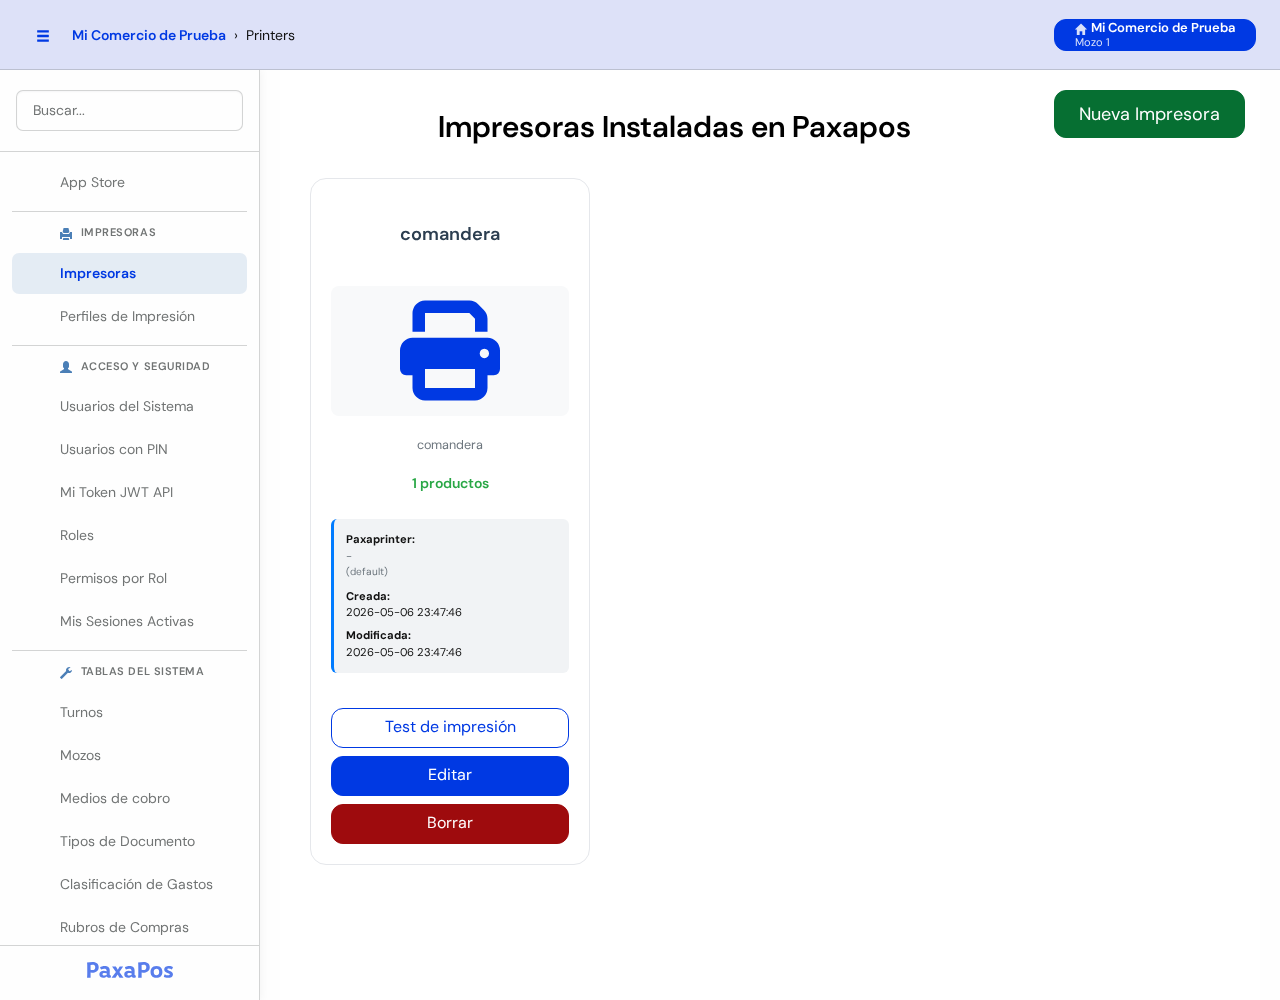Viewport: 1280px width, 1000px height.
Task: Open Permisos por Rol
Action: (129, 578)
